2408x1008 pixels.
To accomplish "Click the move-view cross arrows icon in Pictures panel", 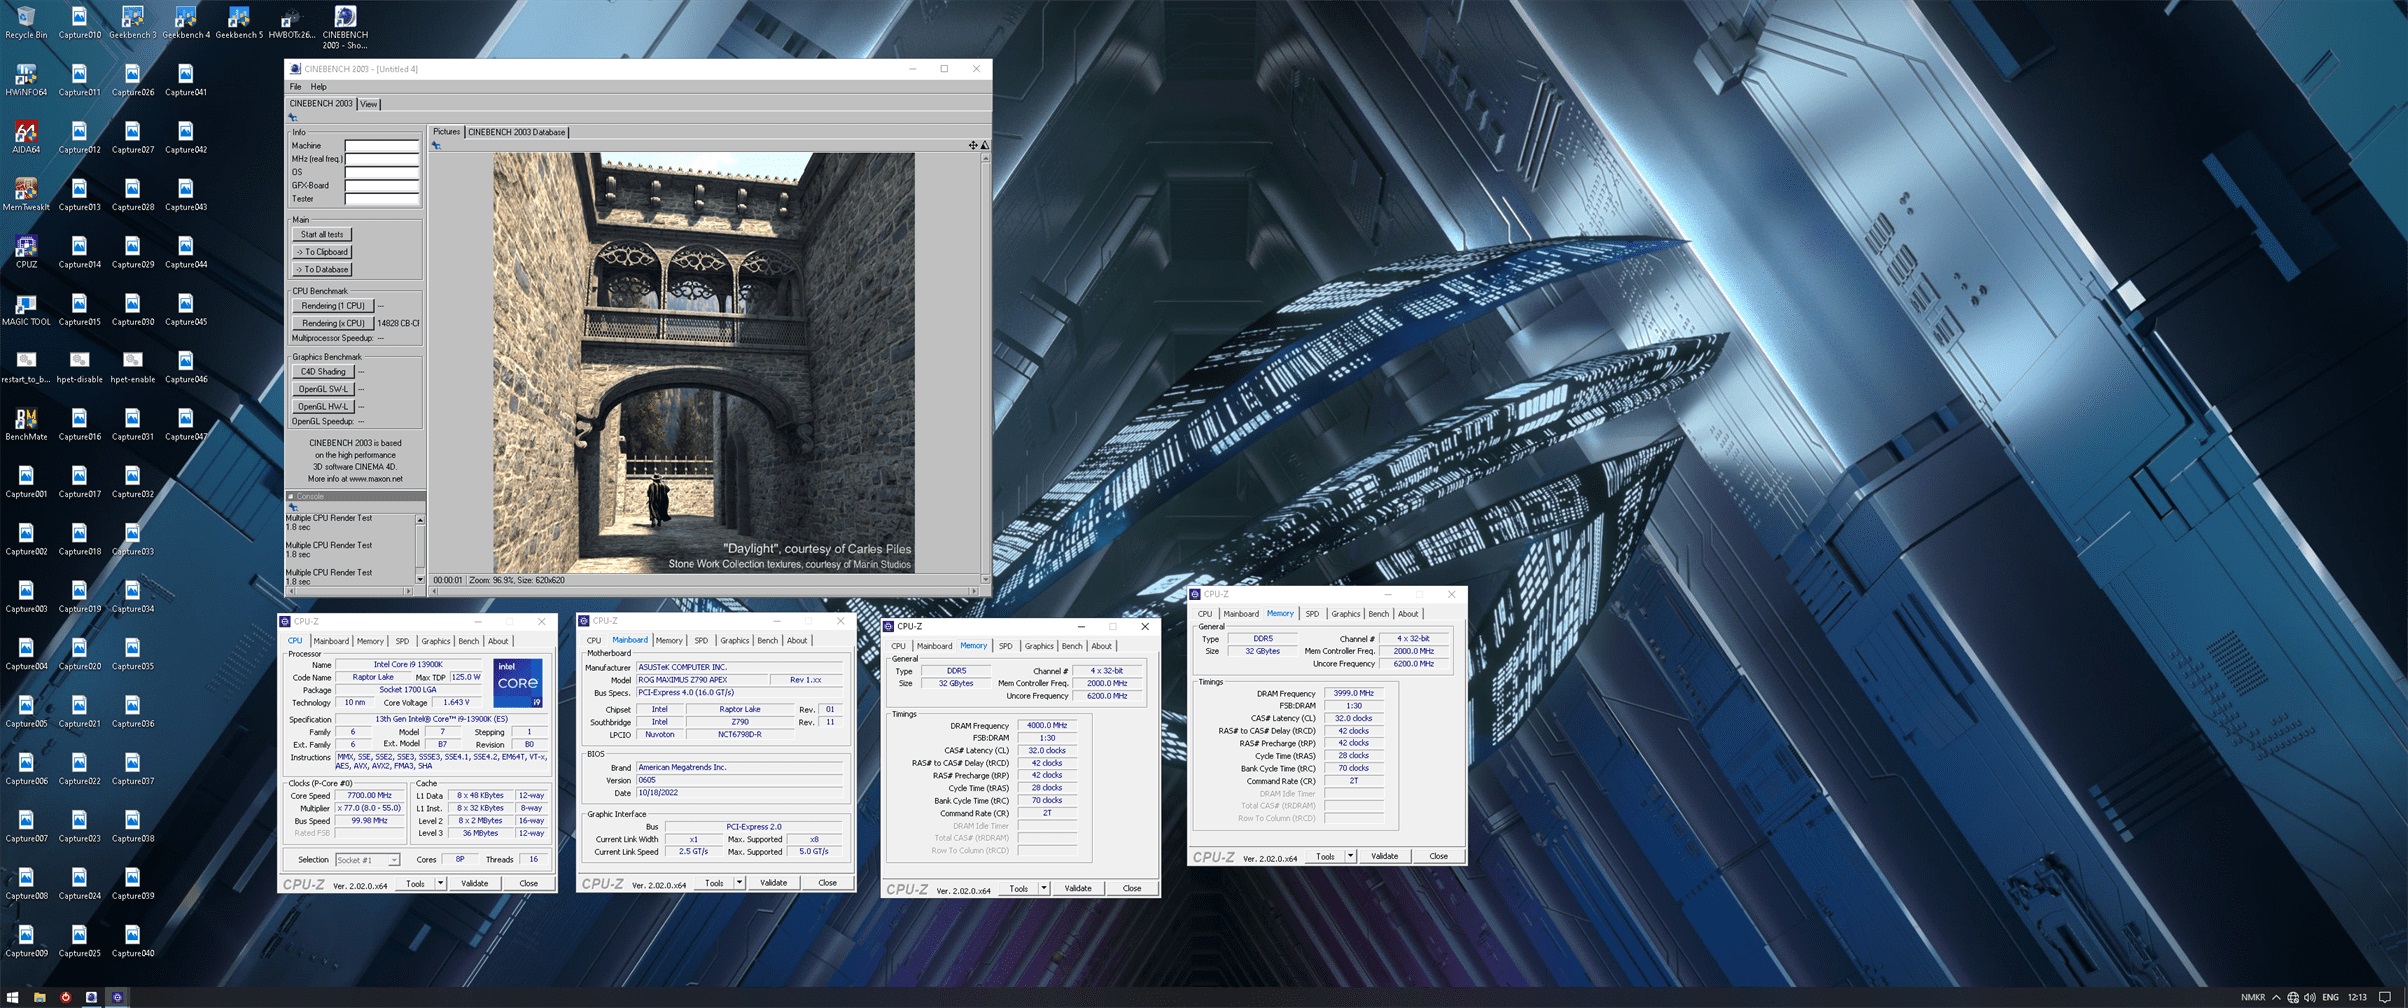I will pyautogui.click(x=972, y=145).
